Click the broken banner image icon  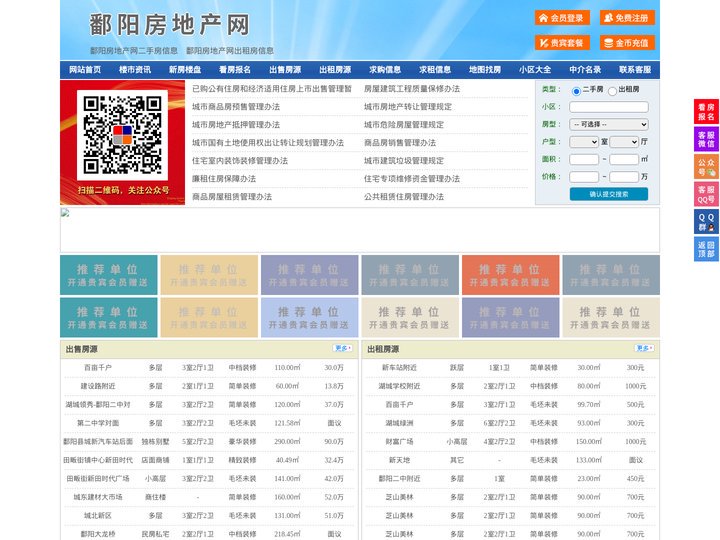click(x=65, y=213)
